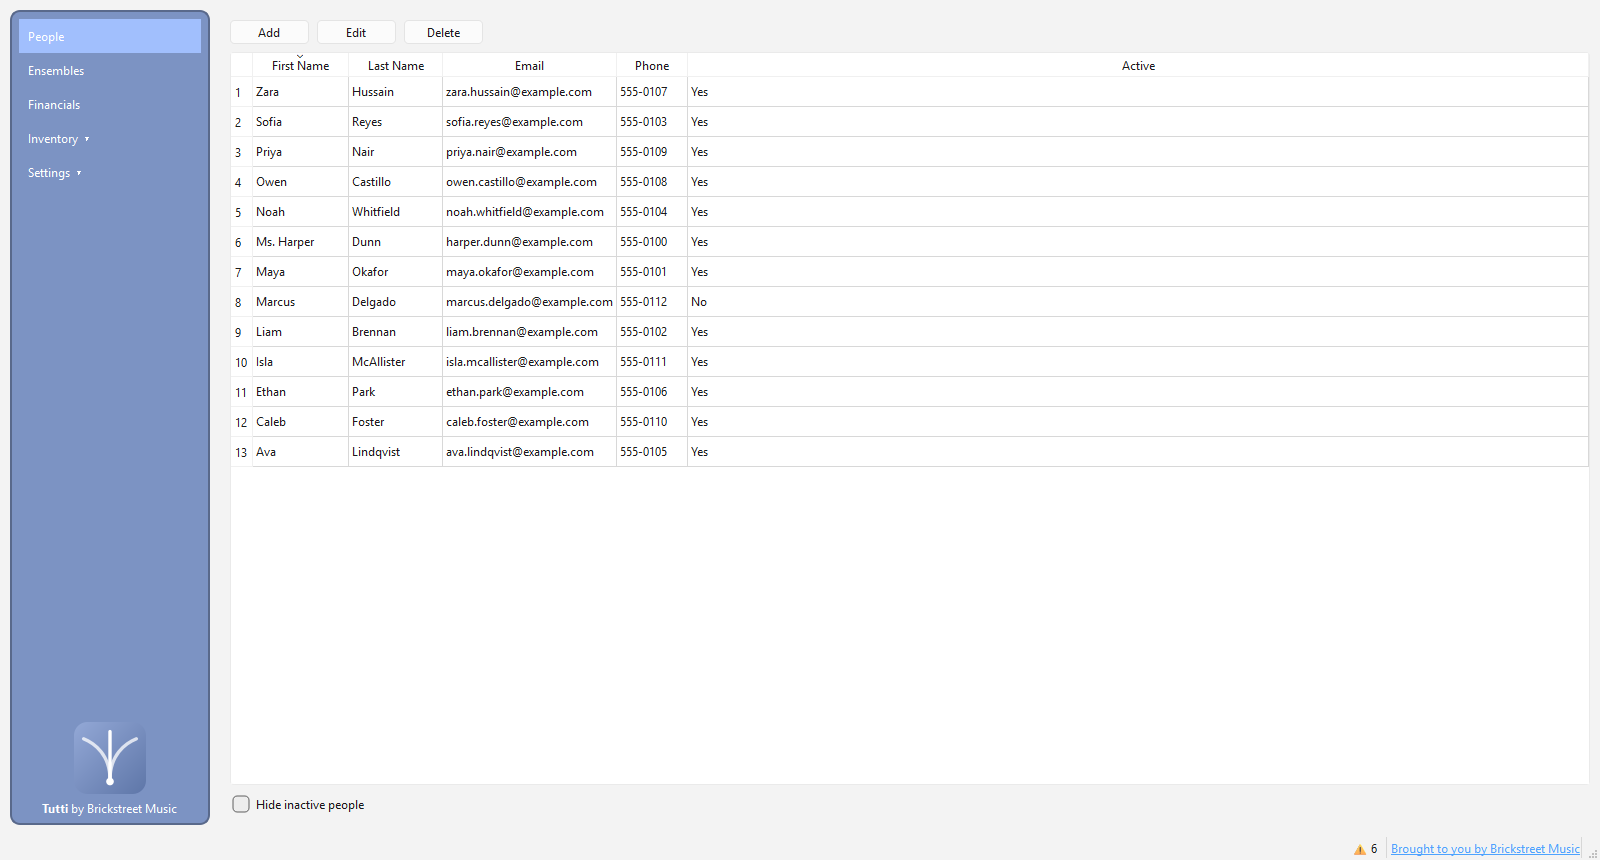Screen dimensions: 1600x860
Task: Select the Ms. Harper cell
Action: [300, 242]
